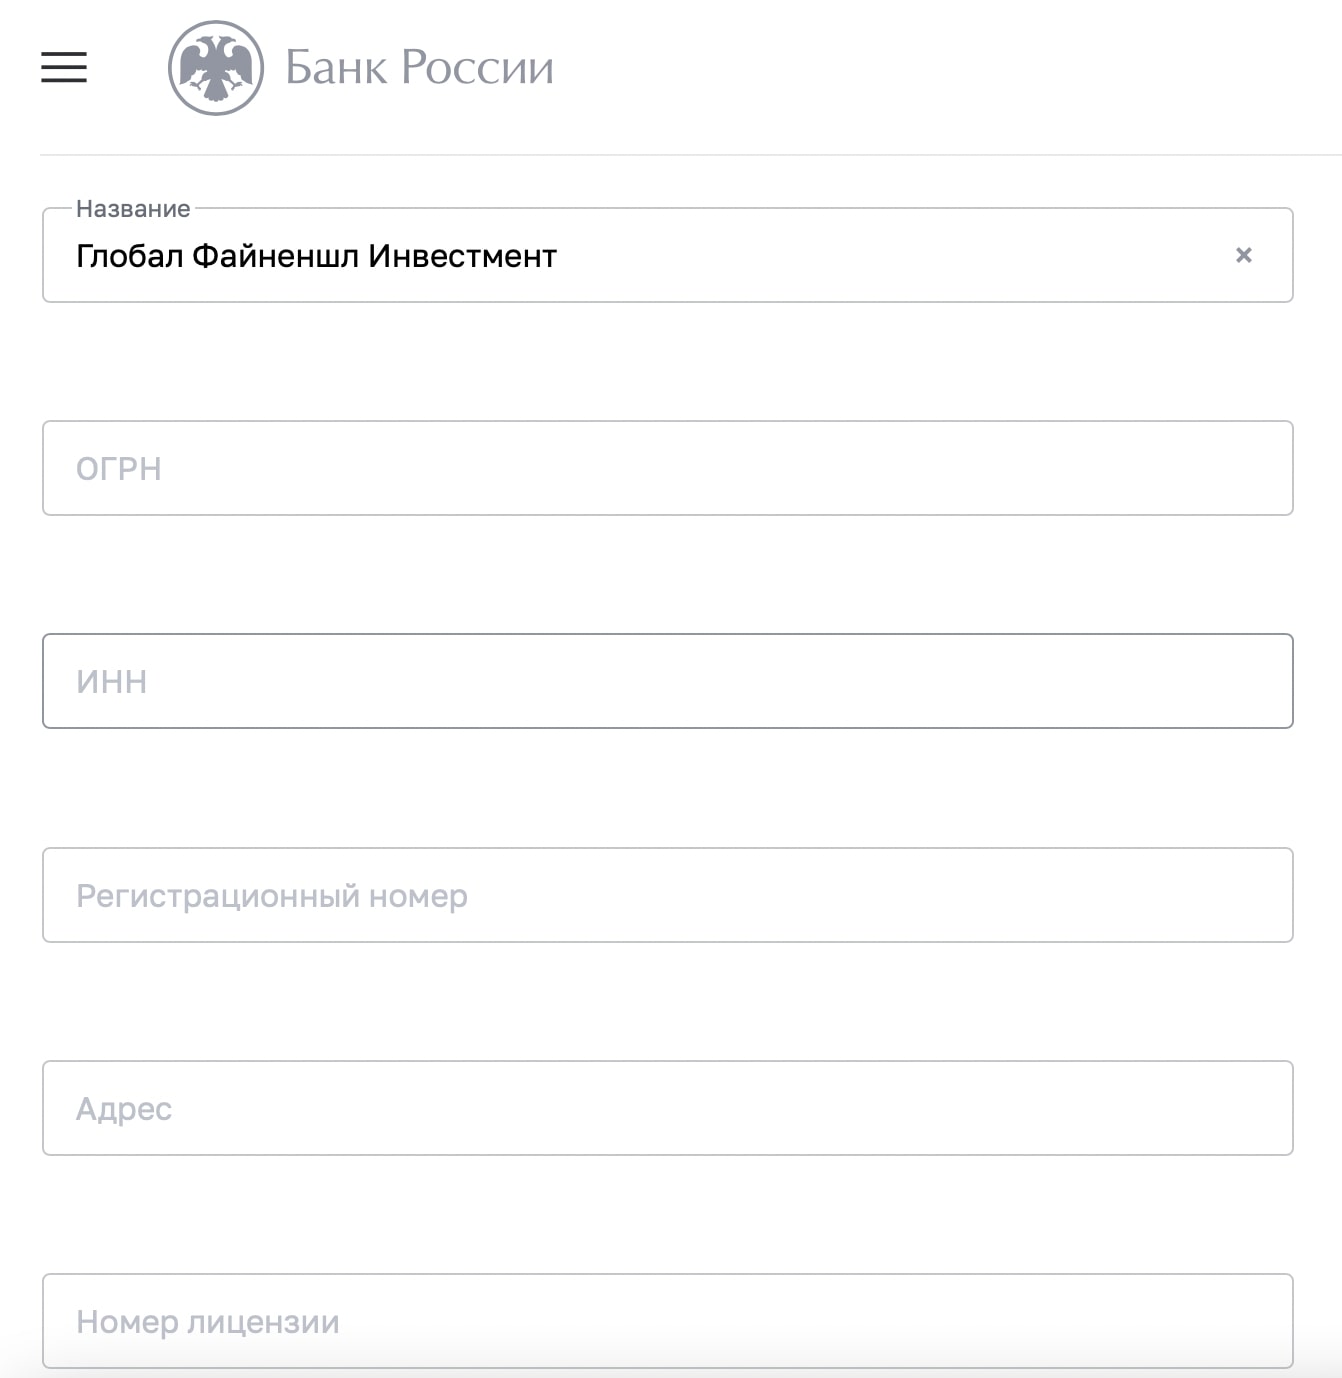Place cursor after the word Инвестмент
1342x1378 pixels.
pos(559,256)
